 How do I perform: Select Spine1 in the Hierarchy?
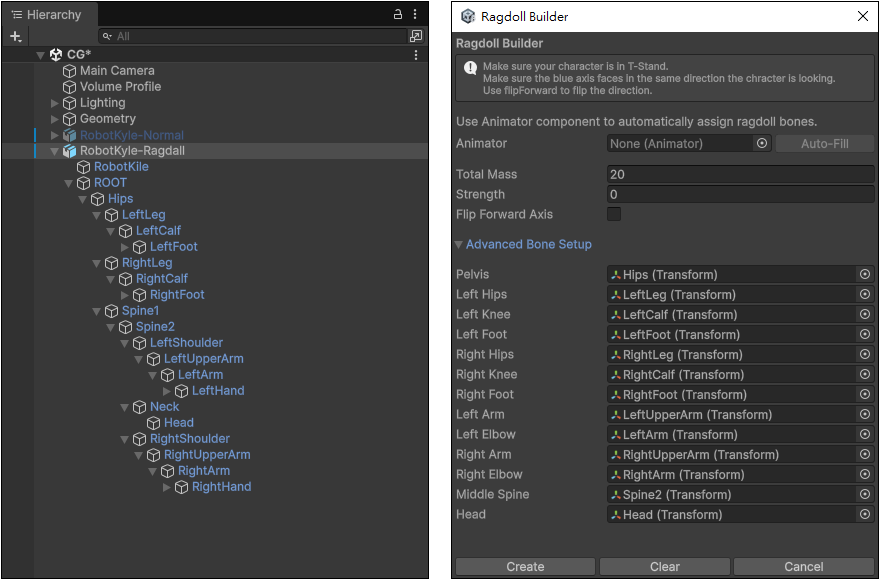click(x=140, y=310)
